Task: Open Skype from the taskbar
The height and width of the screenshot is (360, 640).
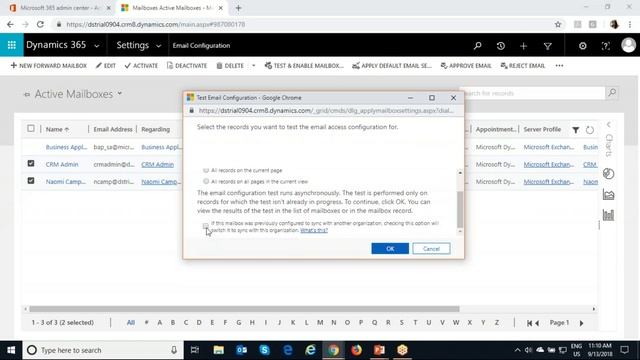Action: (x=264, y=350)
